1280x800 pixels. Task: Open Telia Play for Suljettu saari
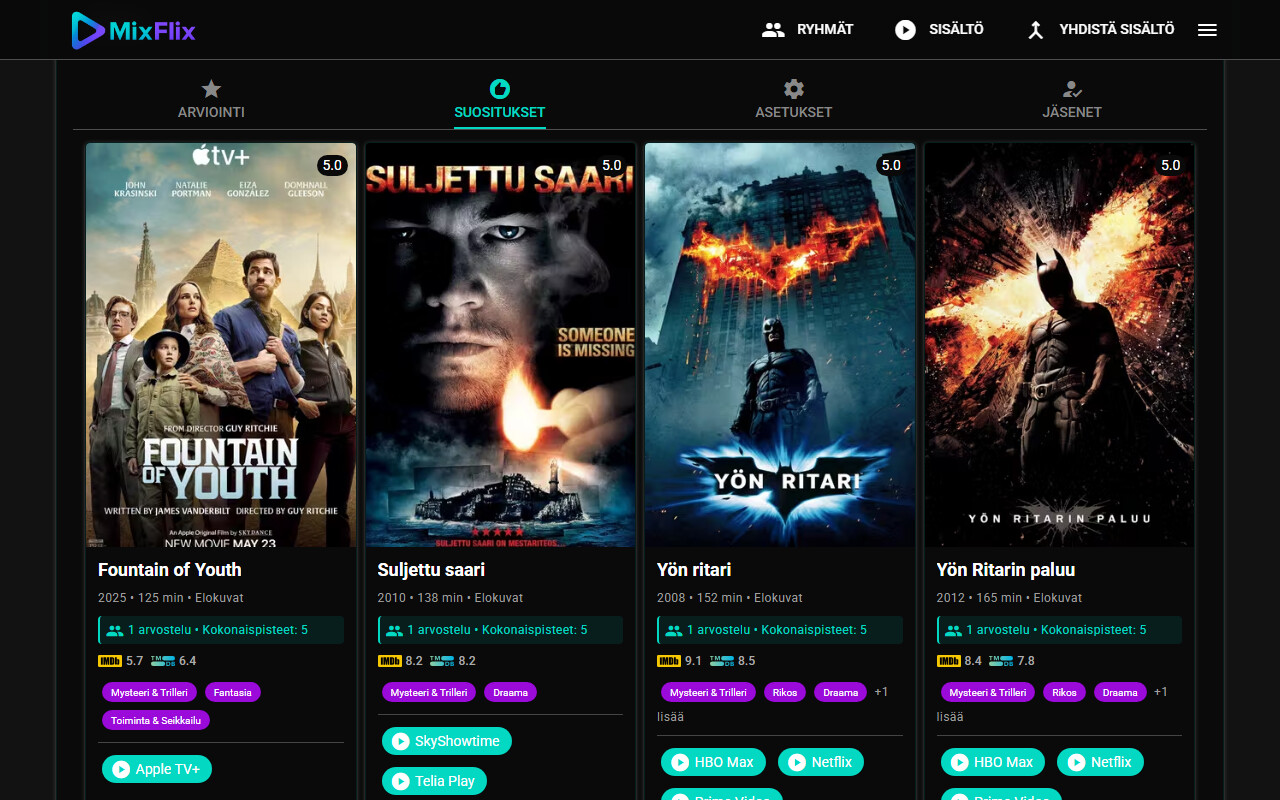click(434, 781)
